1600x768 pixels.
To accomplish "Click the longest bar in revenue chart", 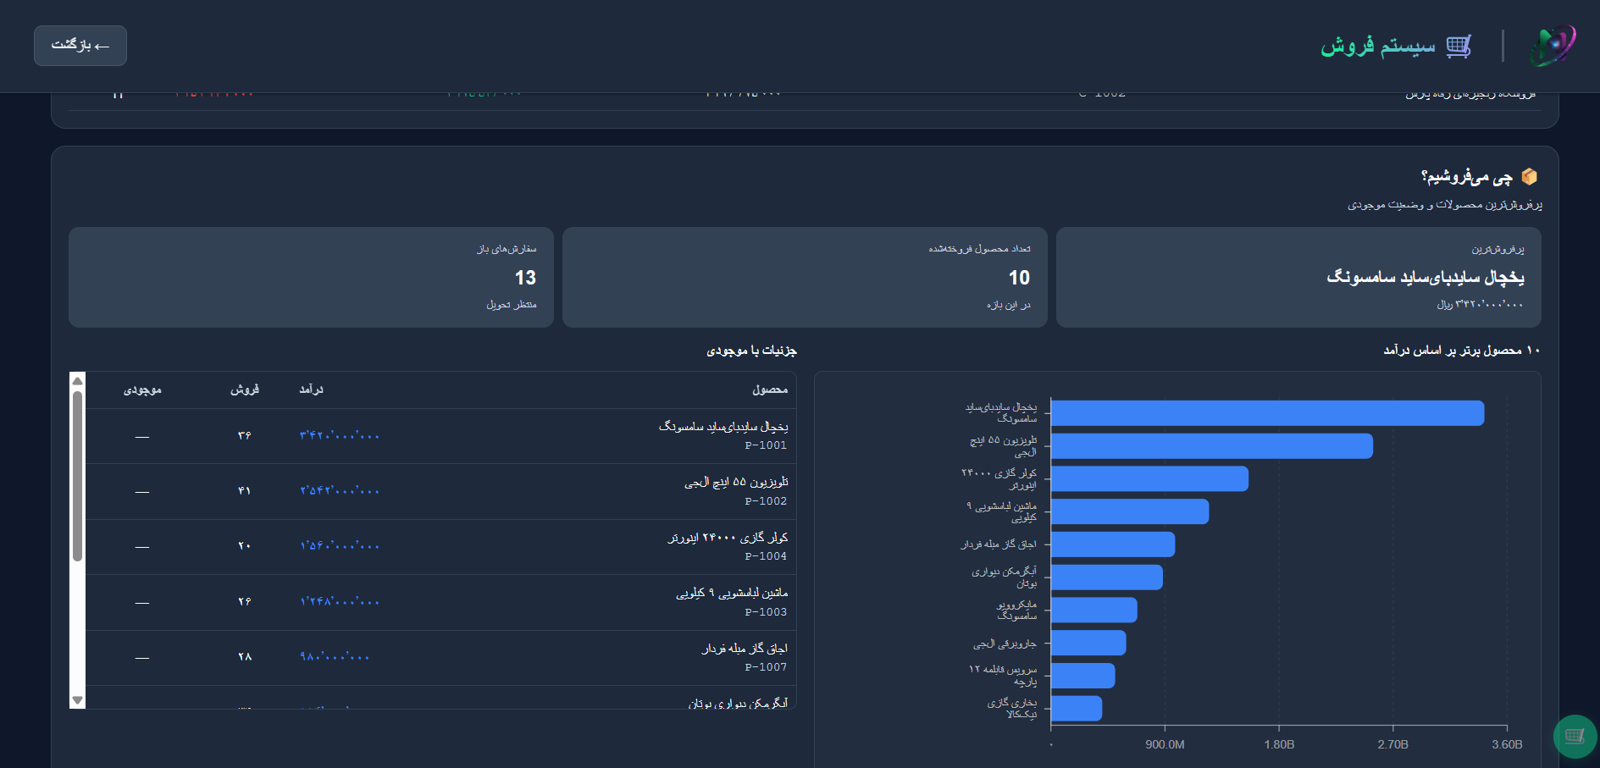I will point(1267,413).
